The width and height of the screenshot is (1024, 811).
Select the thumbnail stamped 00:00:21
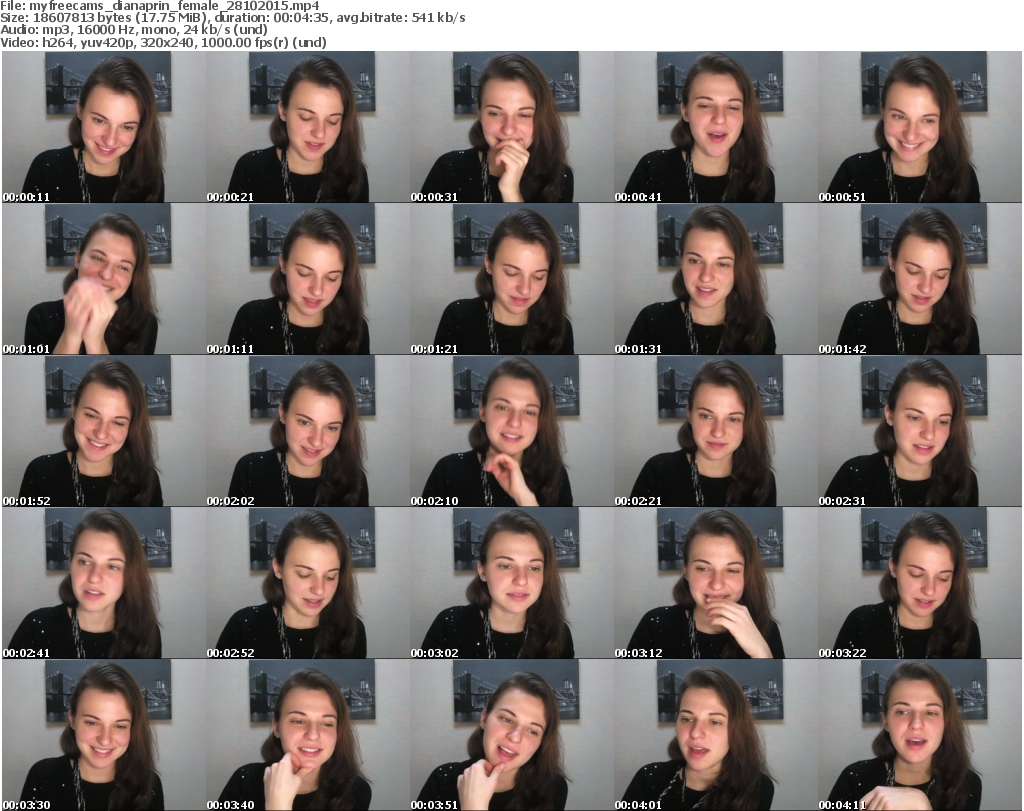308,127
